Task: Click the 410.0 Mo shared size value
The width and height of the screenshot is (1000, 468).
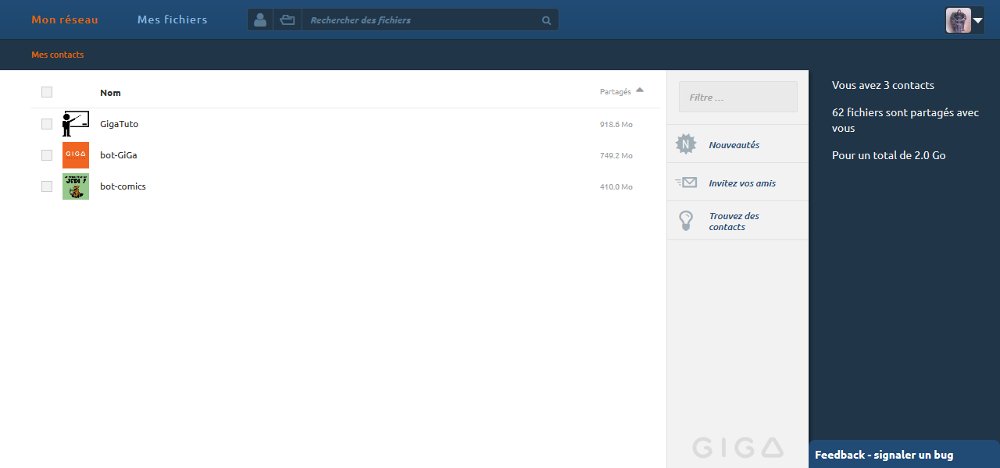Action: point(616,187)
